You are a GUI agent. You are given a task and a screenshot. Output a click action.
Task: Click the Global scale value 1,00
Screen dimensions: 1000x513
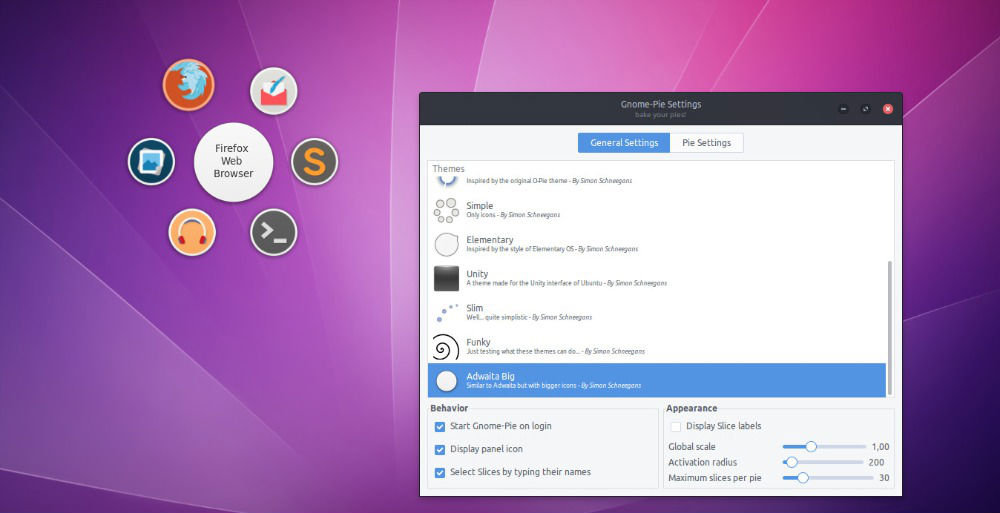click(x=880, y=447)
